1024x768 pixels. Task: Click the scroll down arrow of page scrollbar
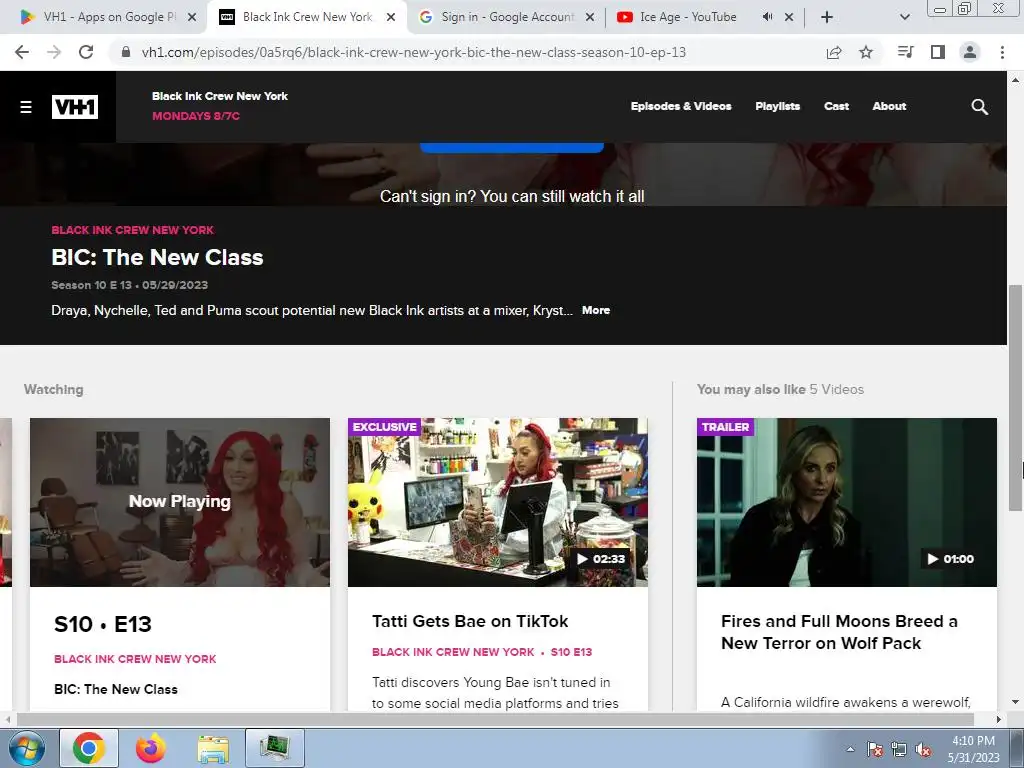tap(1015, 703)
